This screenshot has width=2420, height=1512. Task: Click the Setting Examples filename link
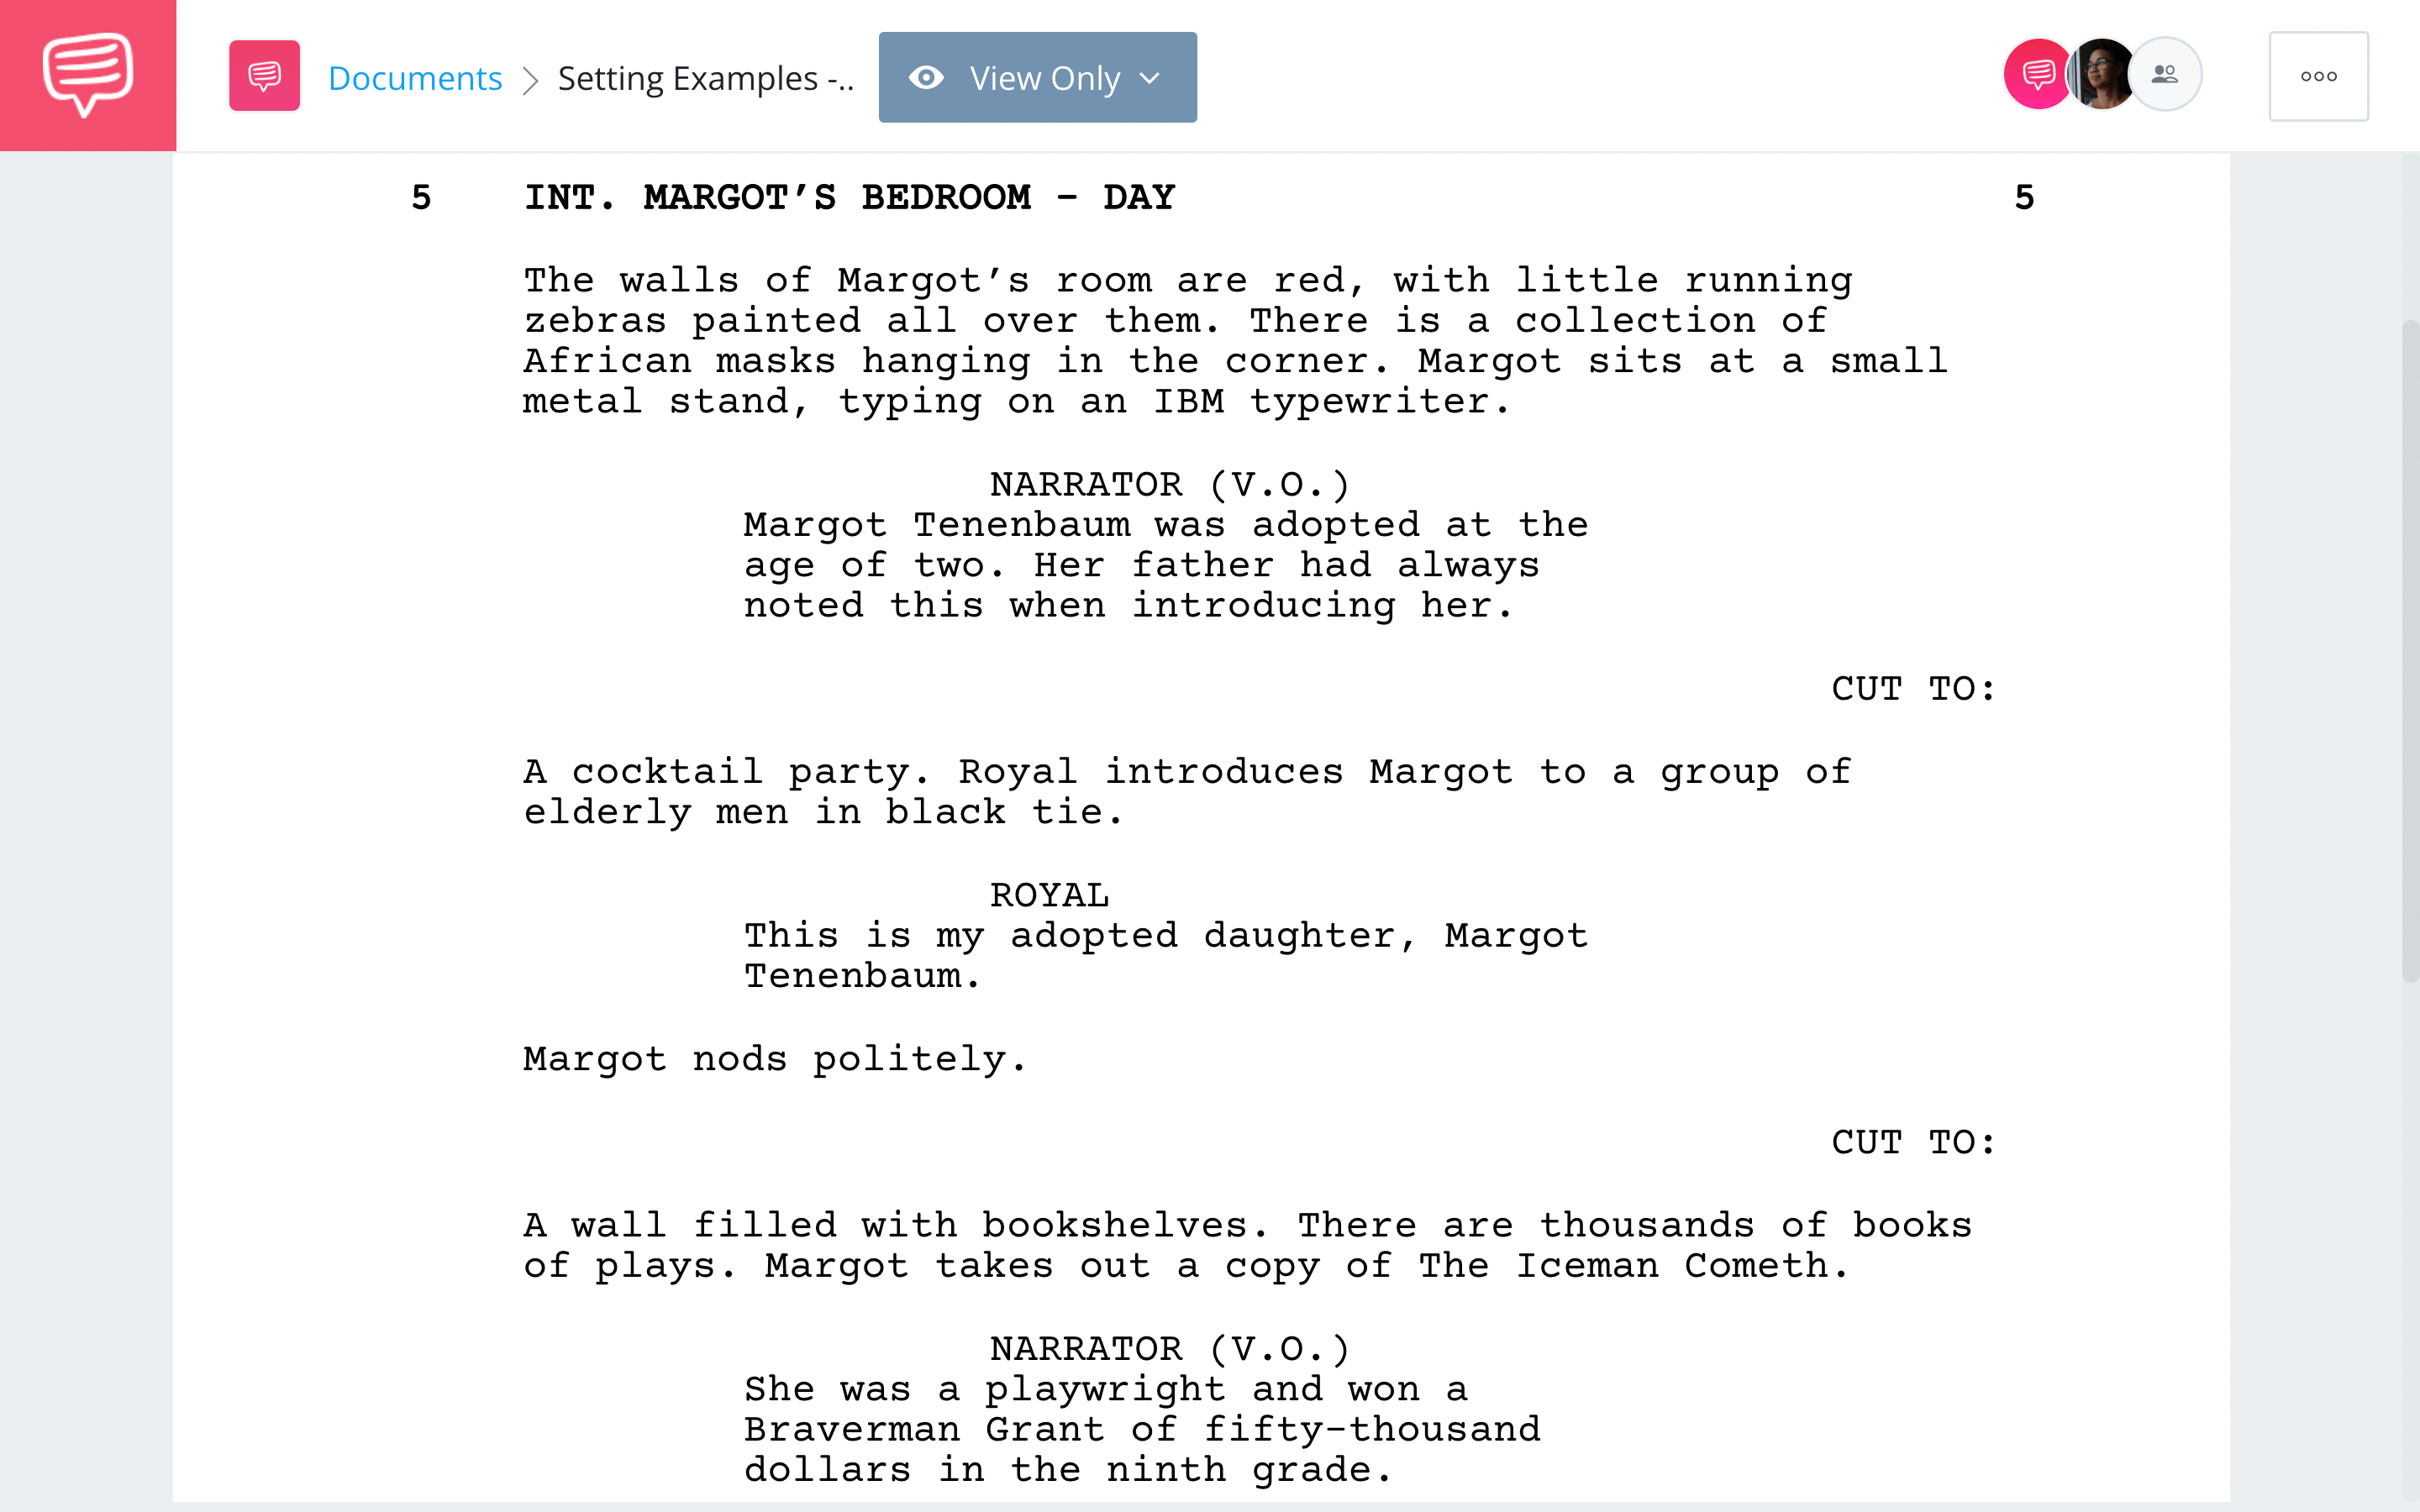(x=706, y=76)
